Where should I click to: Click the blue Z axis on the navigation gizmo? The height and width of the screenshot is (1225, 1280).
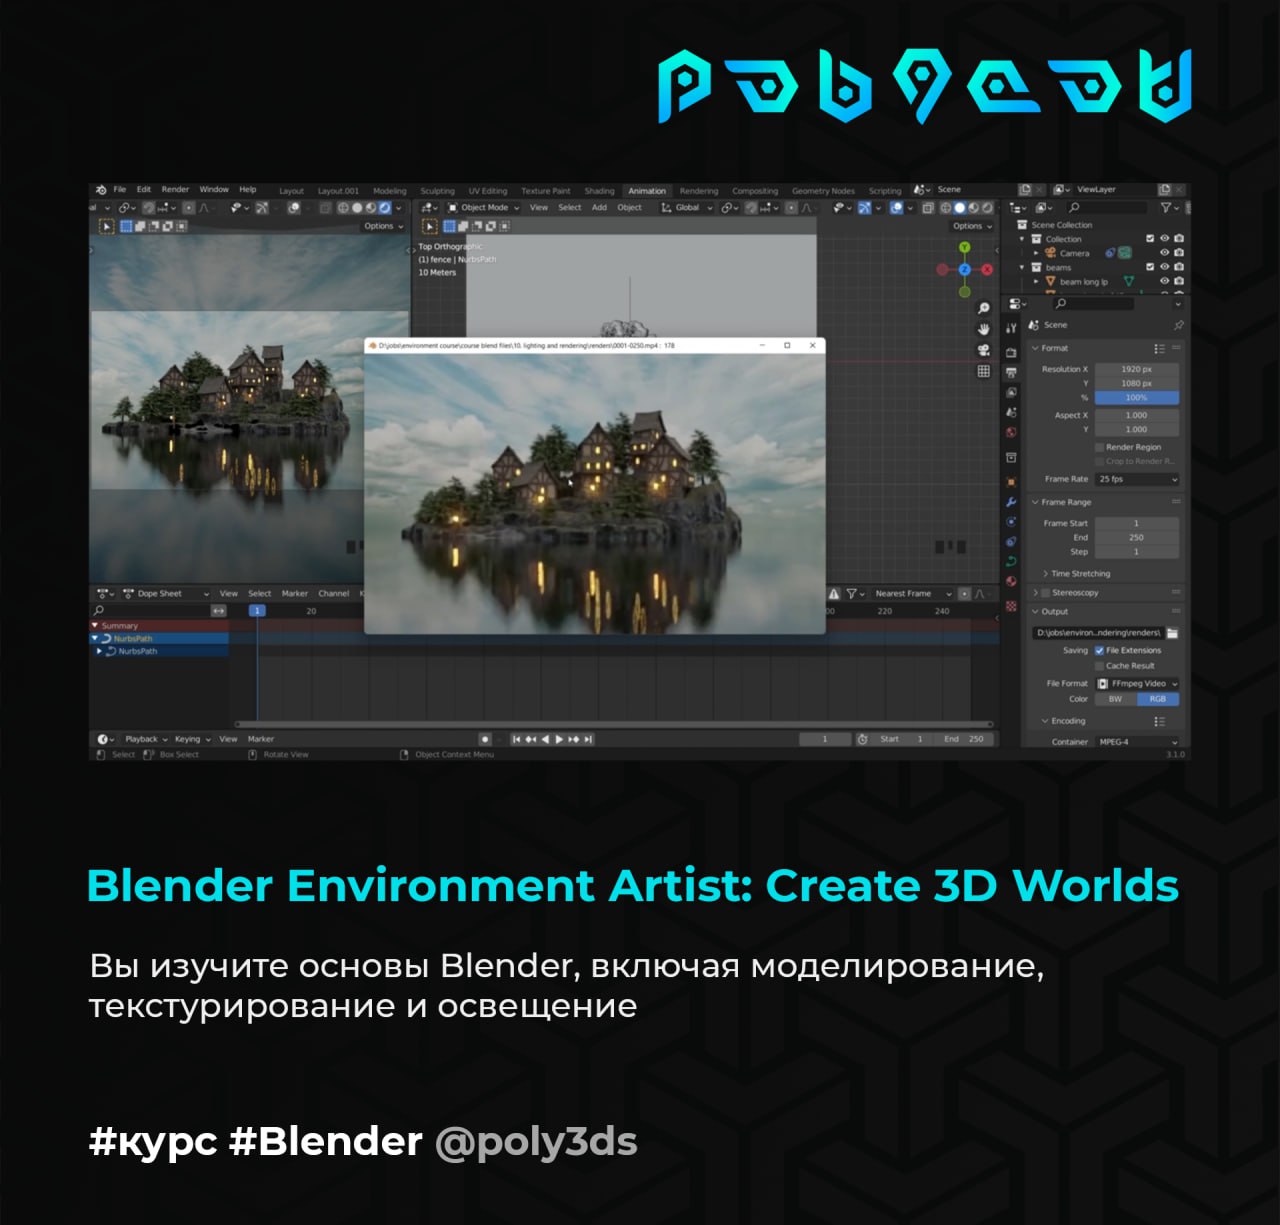pos(964,269)
